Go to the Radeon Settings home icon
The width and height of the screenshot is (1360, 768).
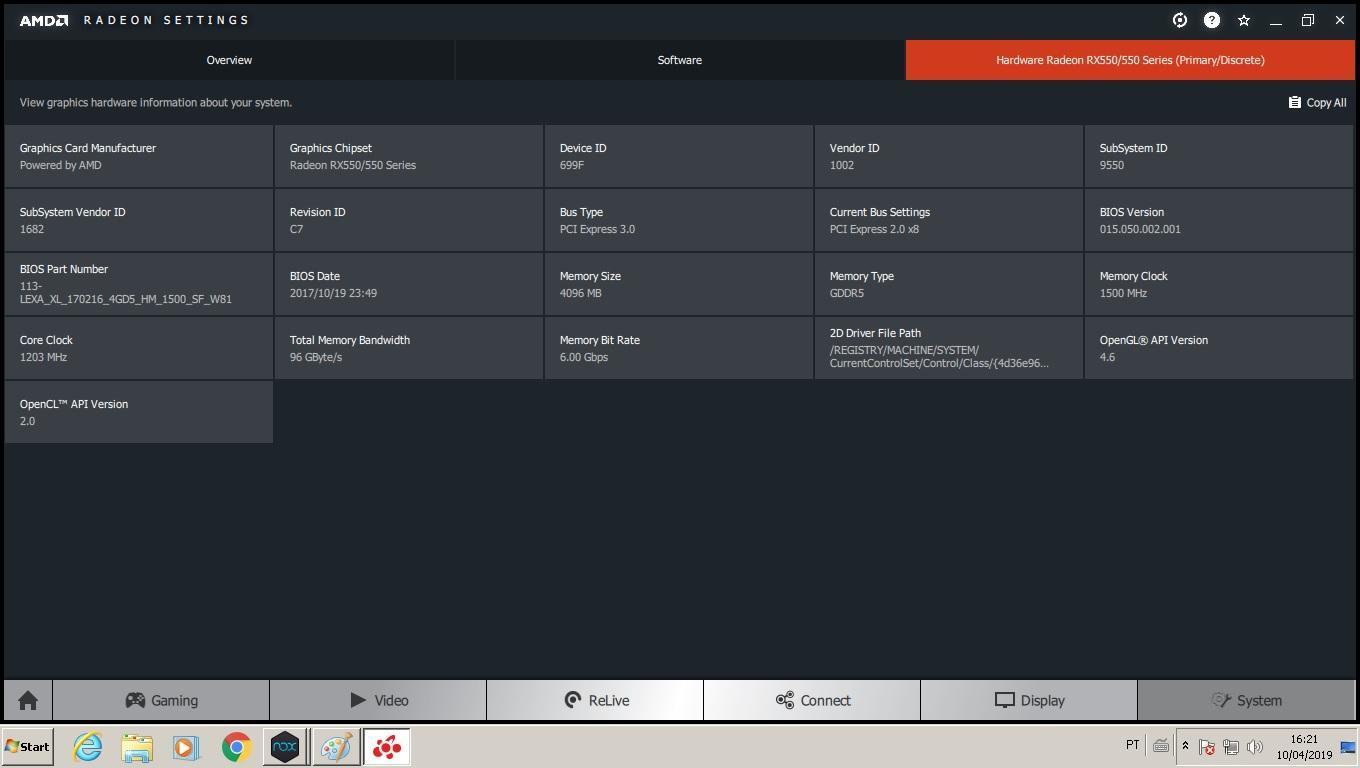pos(28,700)
